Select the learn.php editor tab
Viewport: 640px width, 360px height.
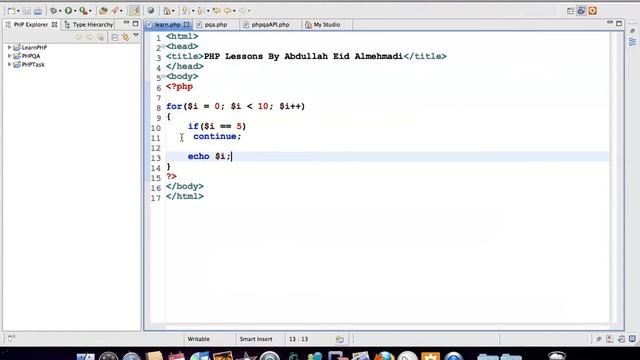167,25
